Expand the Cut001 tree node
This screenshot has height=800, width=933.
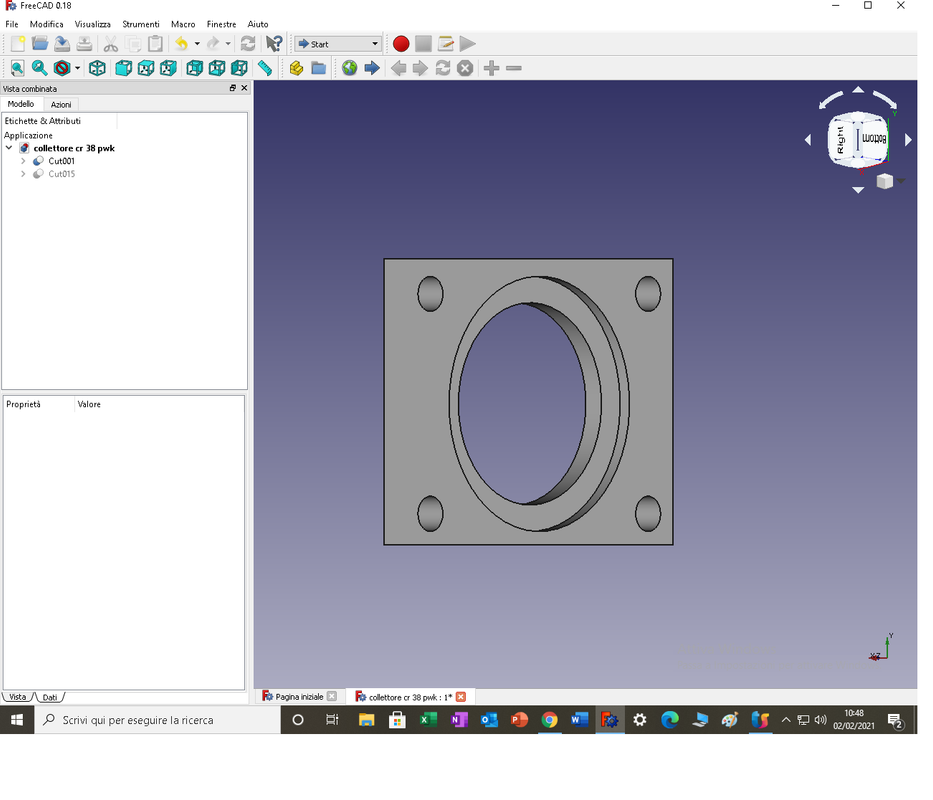click(x=23, y=161)
